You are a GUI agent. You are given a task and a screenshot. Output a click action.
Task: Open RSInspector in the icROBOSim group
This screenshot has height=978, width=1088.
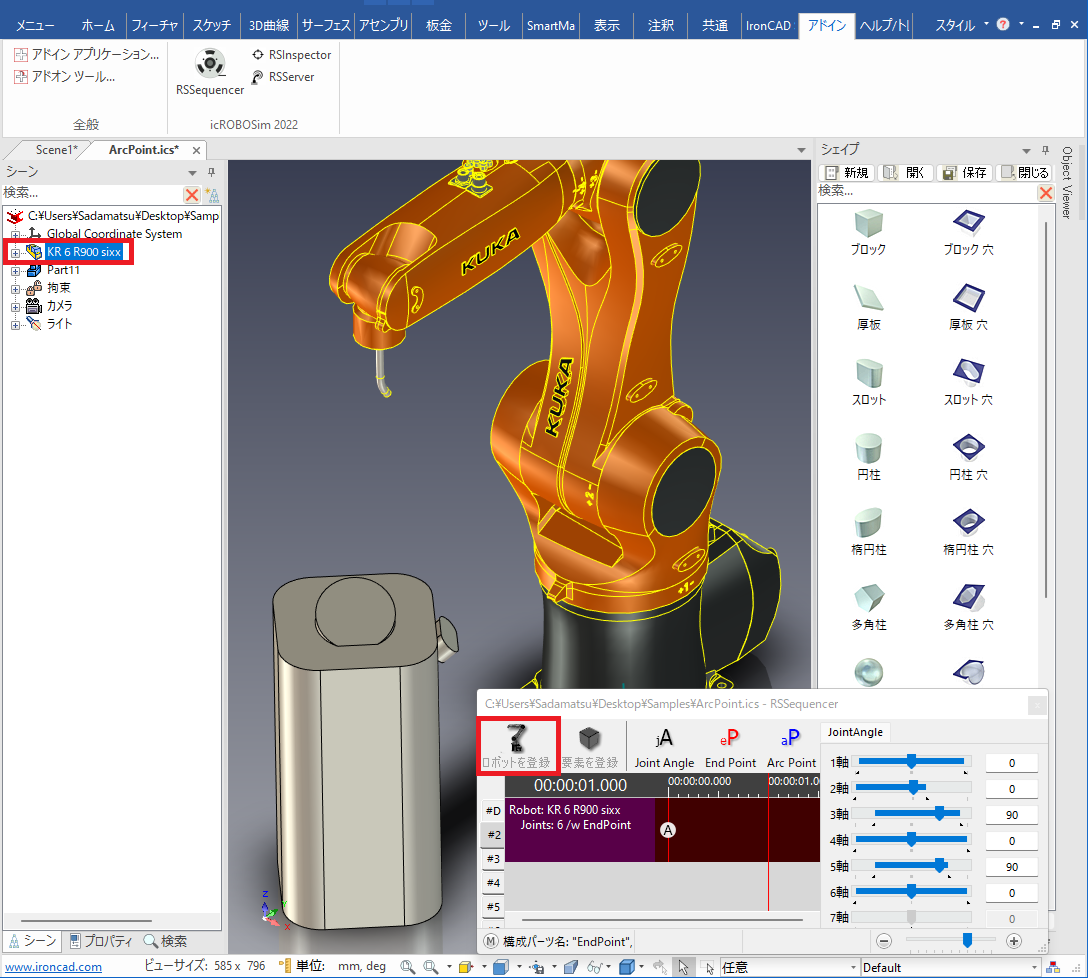click(x=291, y=55)
